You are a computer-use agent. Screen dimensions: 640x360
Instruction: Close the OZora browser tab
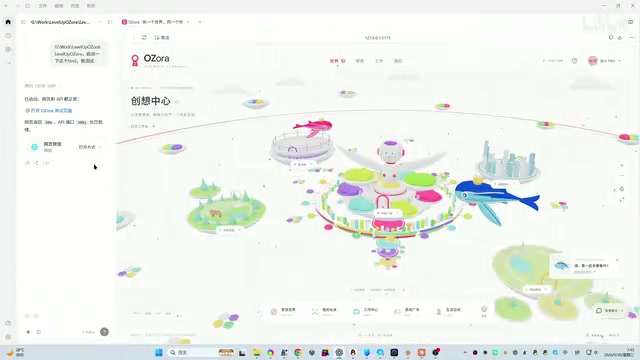188,22
